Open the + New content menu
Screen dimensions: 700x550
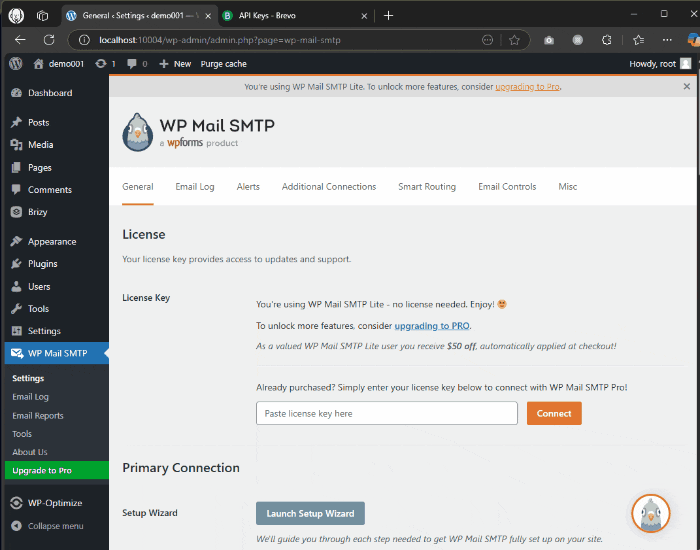tap(175, 63)
